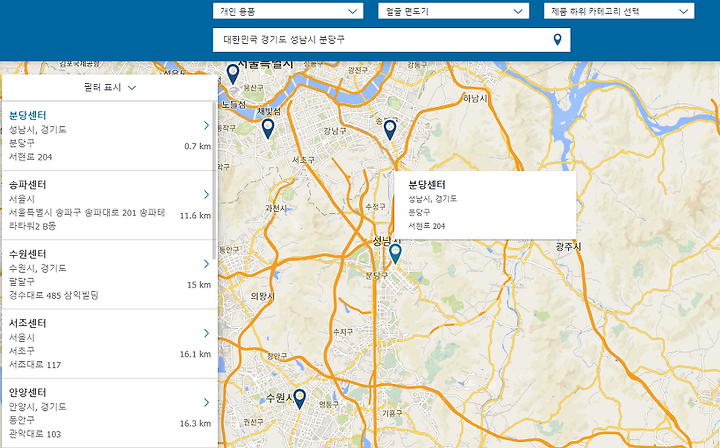Image resolution: width=720 pixels, height=448 pixels.
Task: Click the 수지구 label on the map
Action: click(x=343, y=331)
